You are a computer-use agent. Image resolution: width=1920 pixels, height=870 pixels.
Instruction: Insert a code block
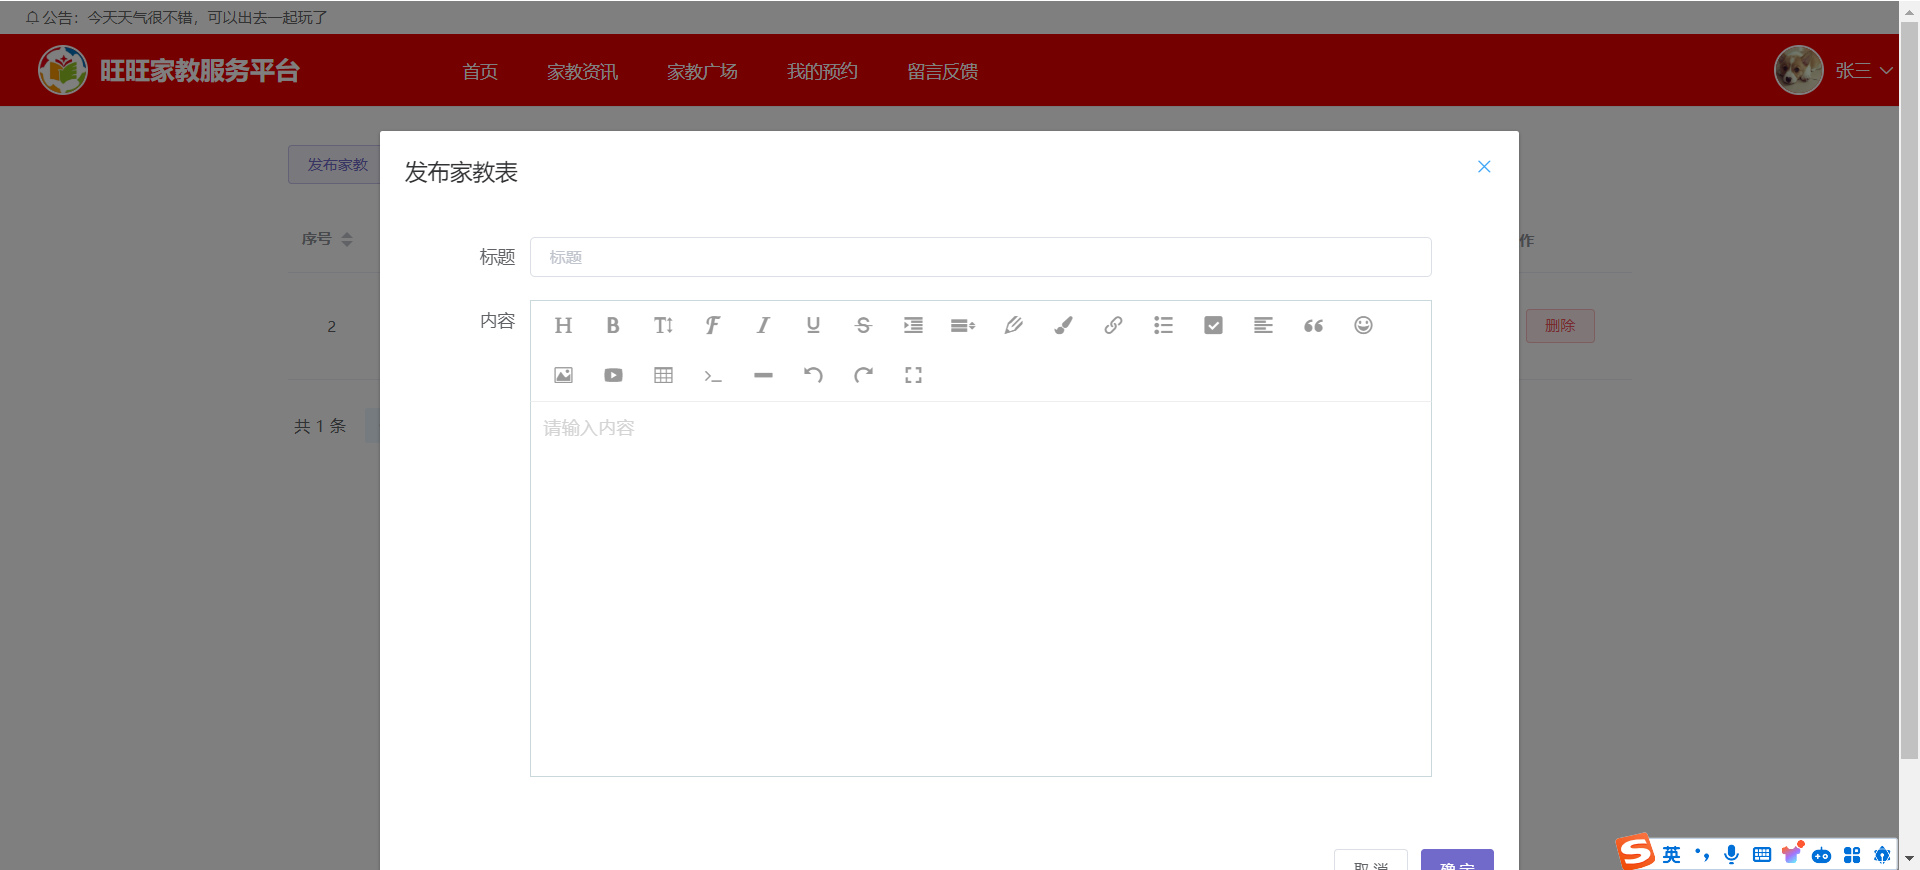coord(713,375)
